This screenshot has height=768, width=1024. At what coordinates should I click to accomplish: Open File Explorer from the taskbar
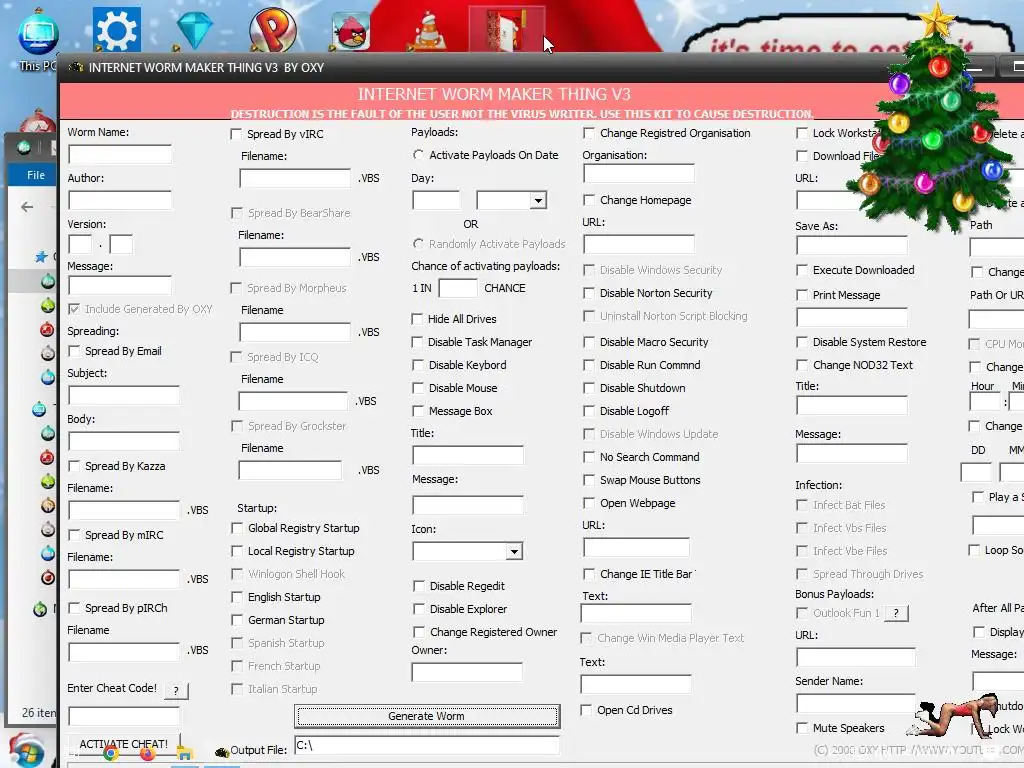(x=184, y=754)
